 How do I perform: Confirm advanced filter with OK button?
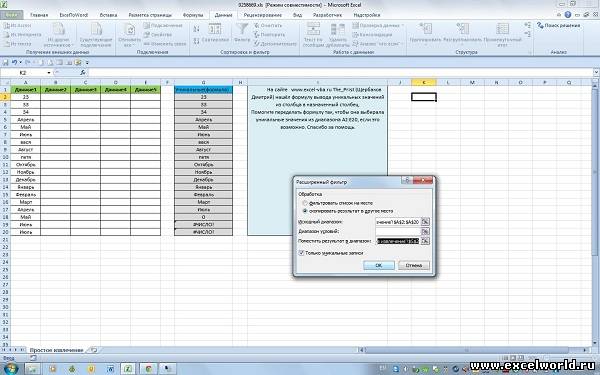click(x=379, y=265)
